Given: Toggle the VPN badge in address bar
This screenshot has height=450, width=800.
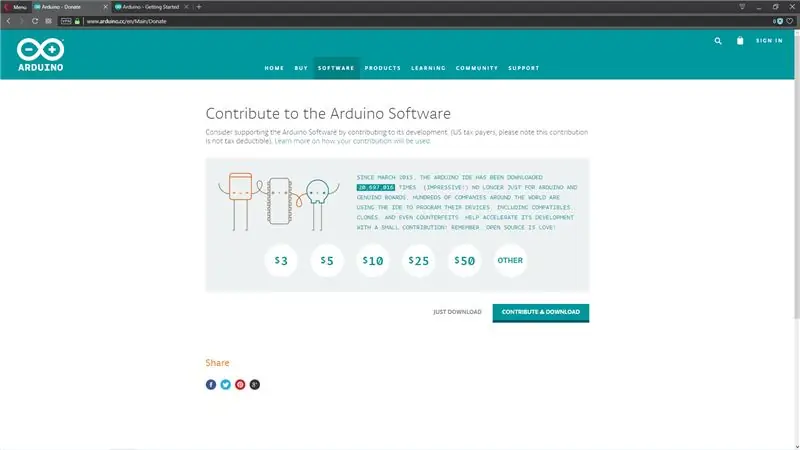Looking at the screenshot, I should 66,21.
